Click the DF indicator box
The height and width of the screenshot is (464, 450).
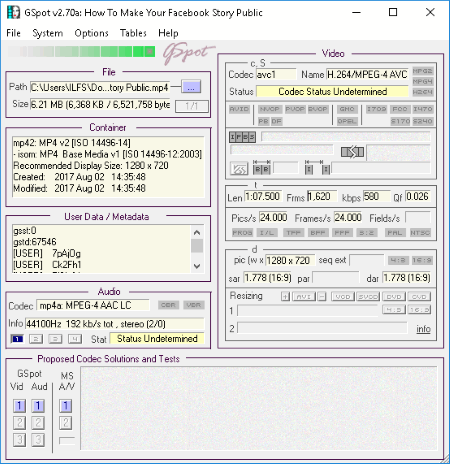pos(276,121)
